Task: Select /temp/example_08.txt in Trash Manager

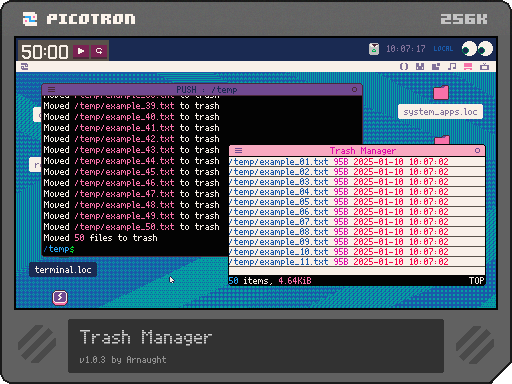Action: pyautogui.click(x=357, y=232)
